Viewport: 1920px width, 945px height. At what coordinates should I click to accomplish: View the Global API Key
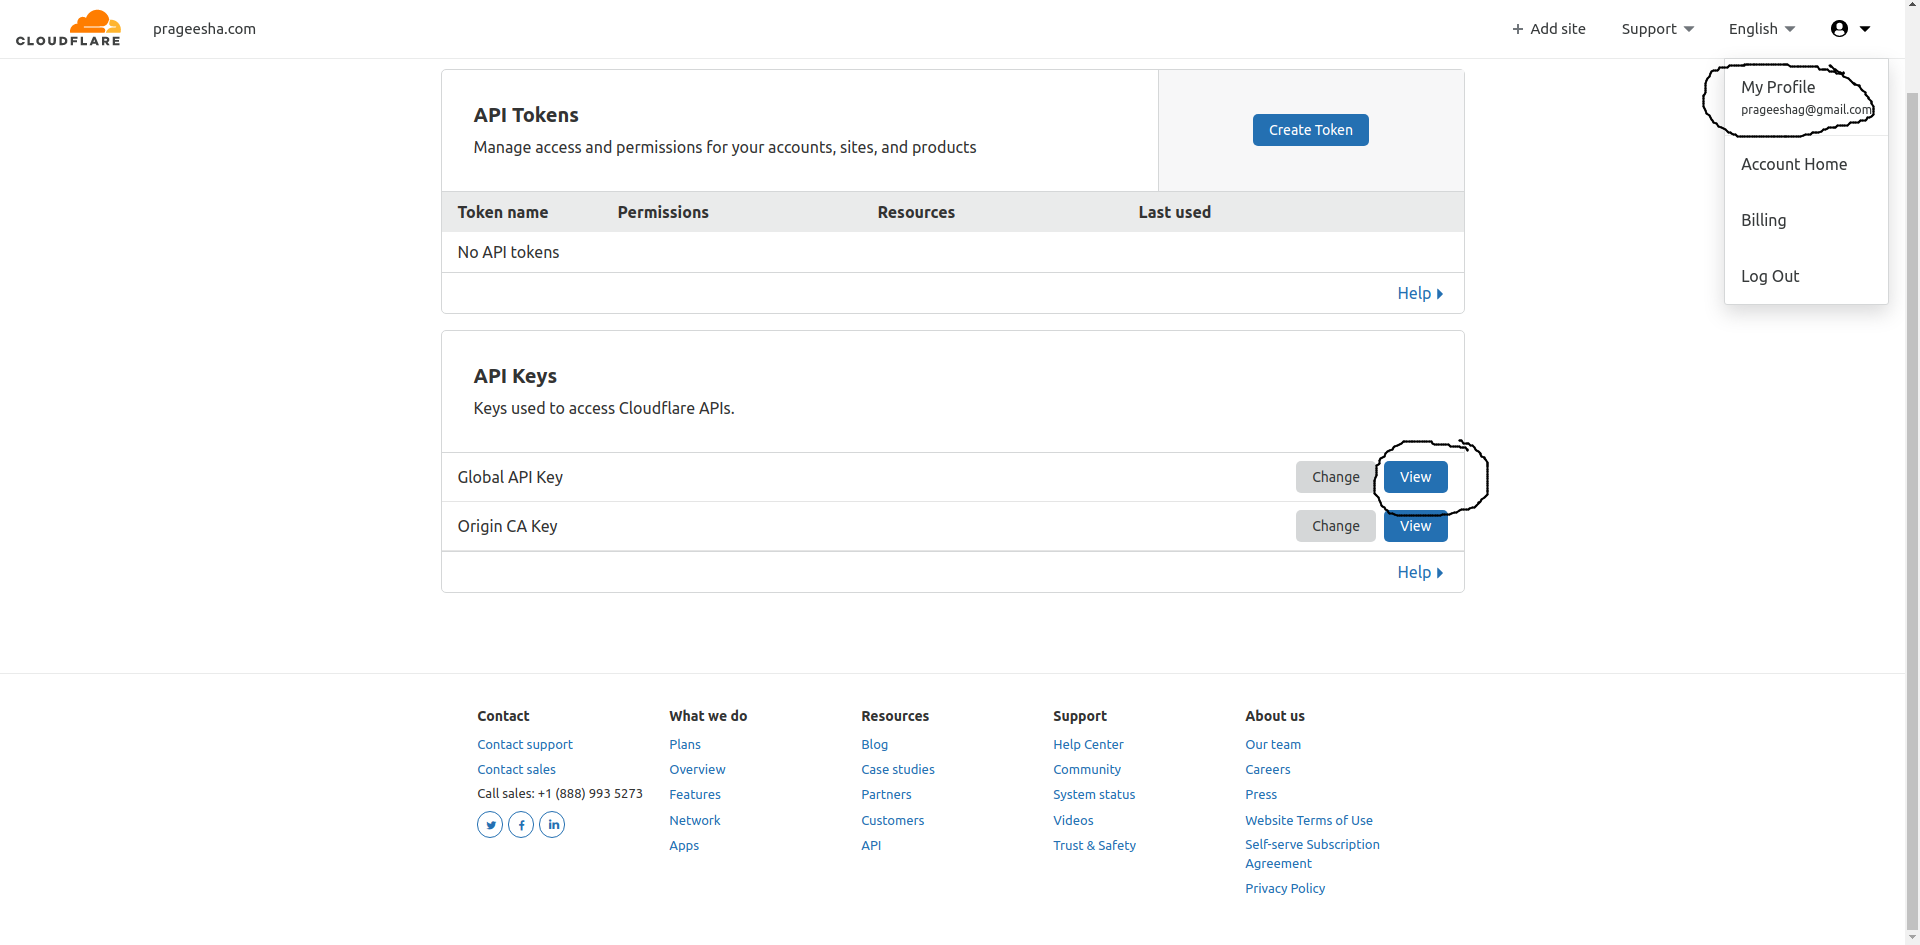click(1414, 477)
